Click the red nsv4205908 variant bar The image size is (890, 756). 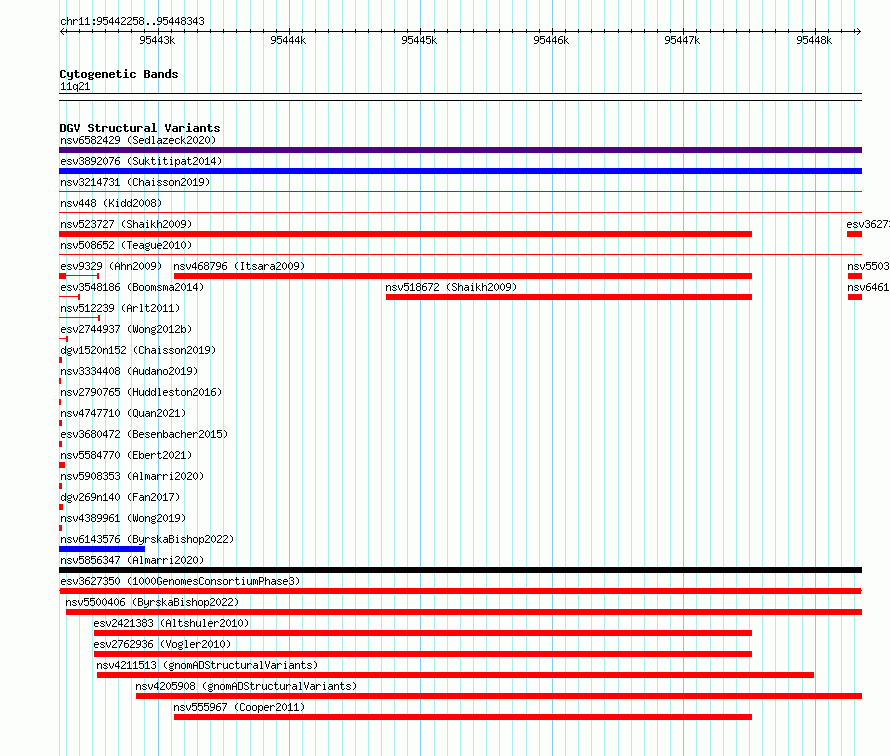coord(499,696)
